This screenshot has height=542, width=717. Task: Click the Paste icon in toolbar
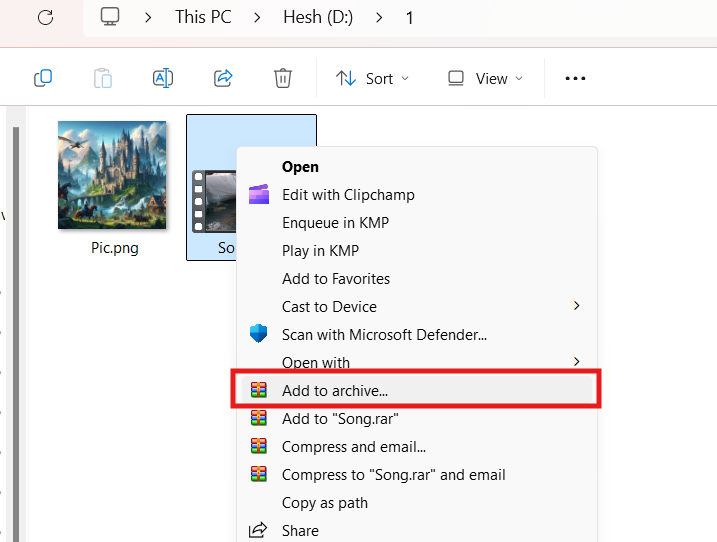(103, 78)
